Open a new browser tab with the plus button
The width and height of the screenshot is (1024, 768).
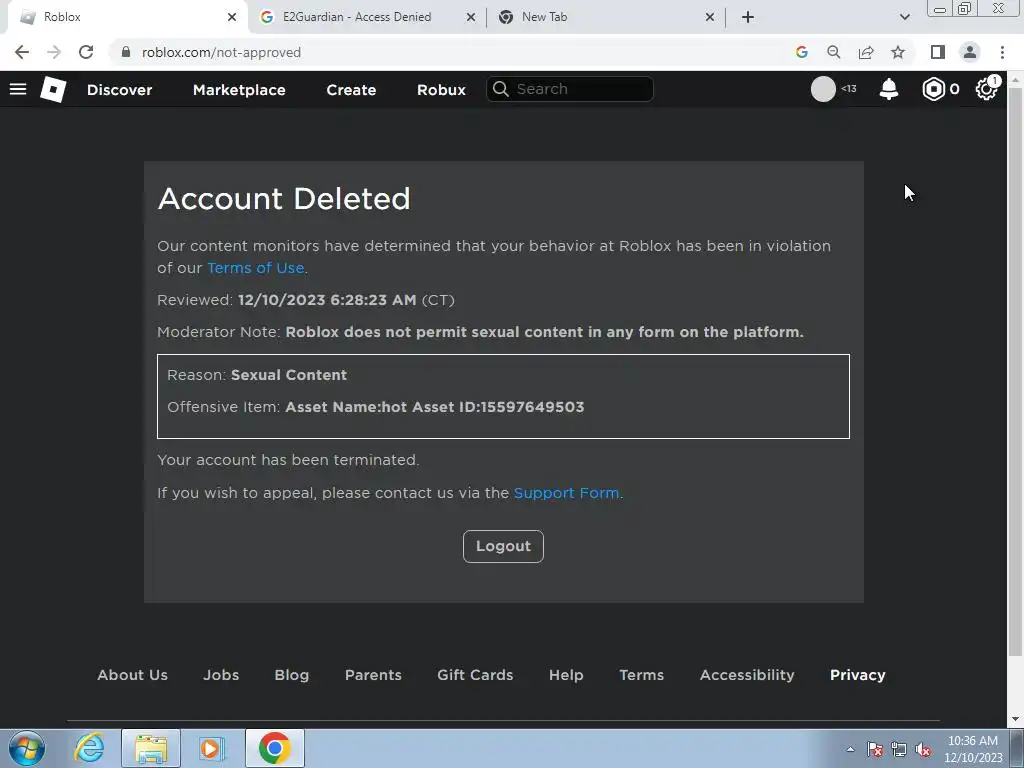pyautogui.click(x=748, y=17)
